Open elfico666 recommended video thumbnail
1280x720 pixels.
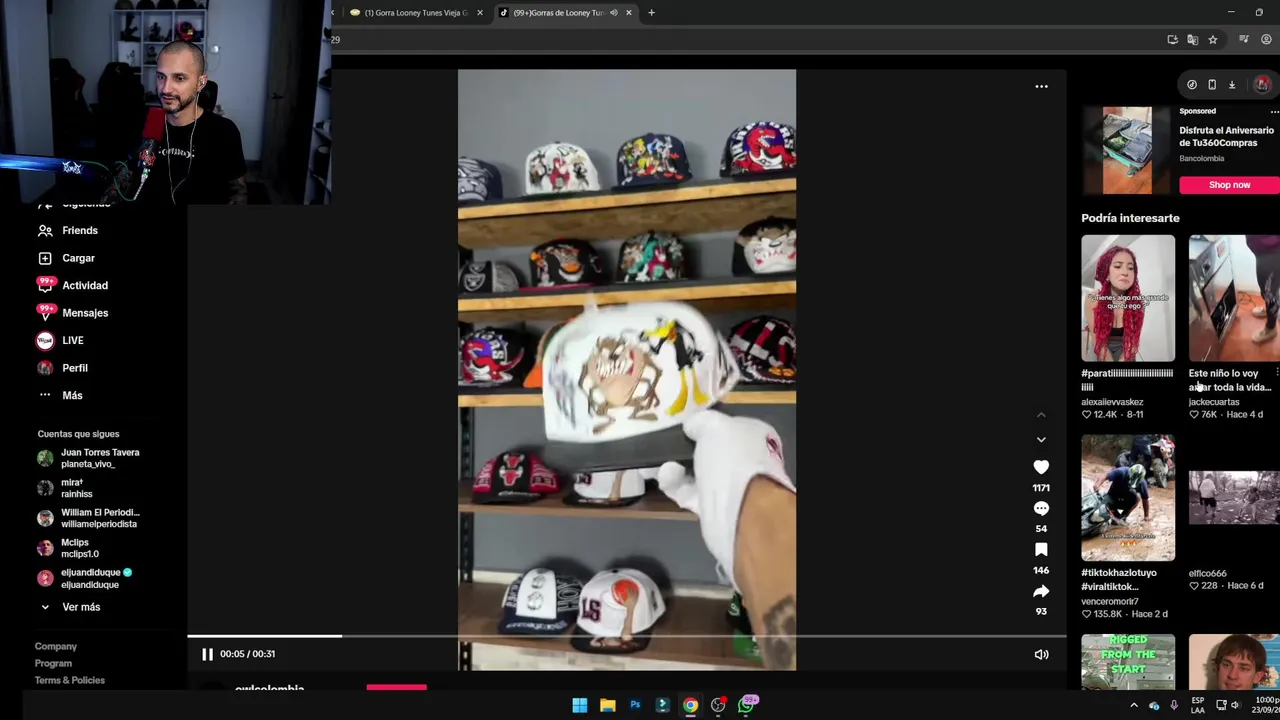(1234, 498)
